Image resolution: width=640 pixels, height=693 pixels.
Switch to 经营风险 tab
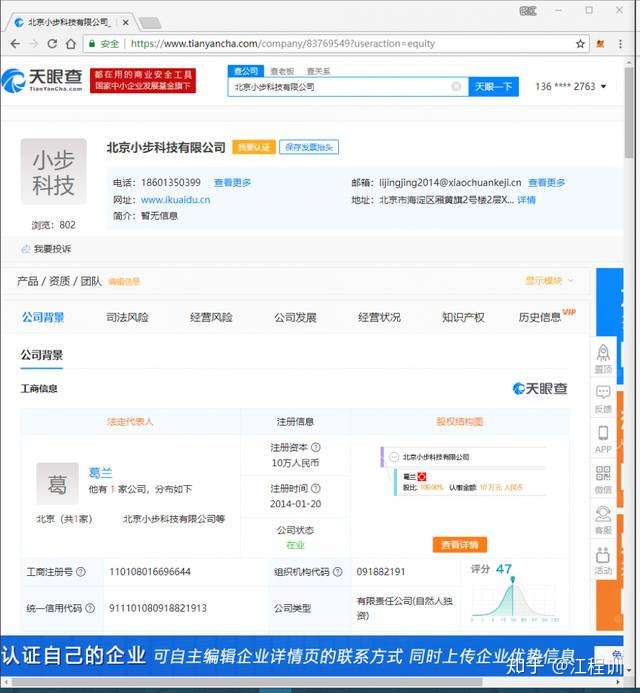point(211,317)
